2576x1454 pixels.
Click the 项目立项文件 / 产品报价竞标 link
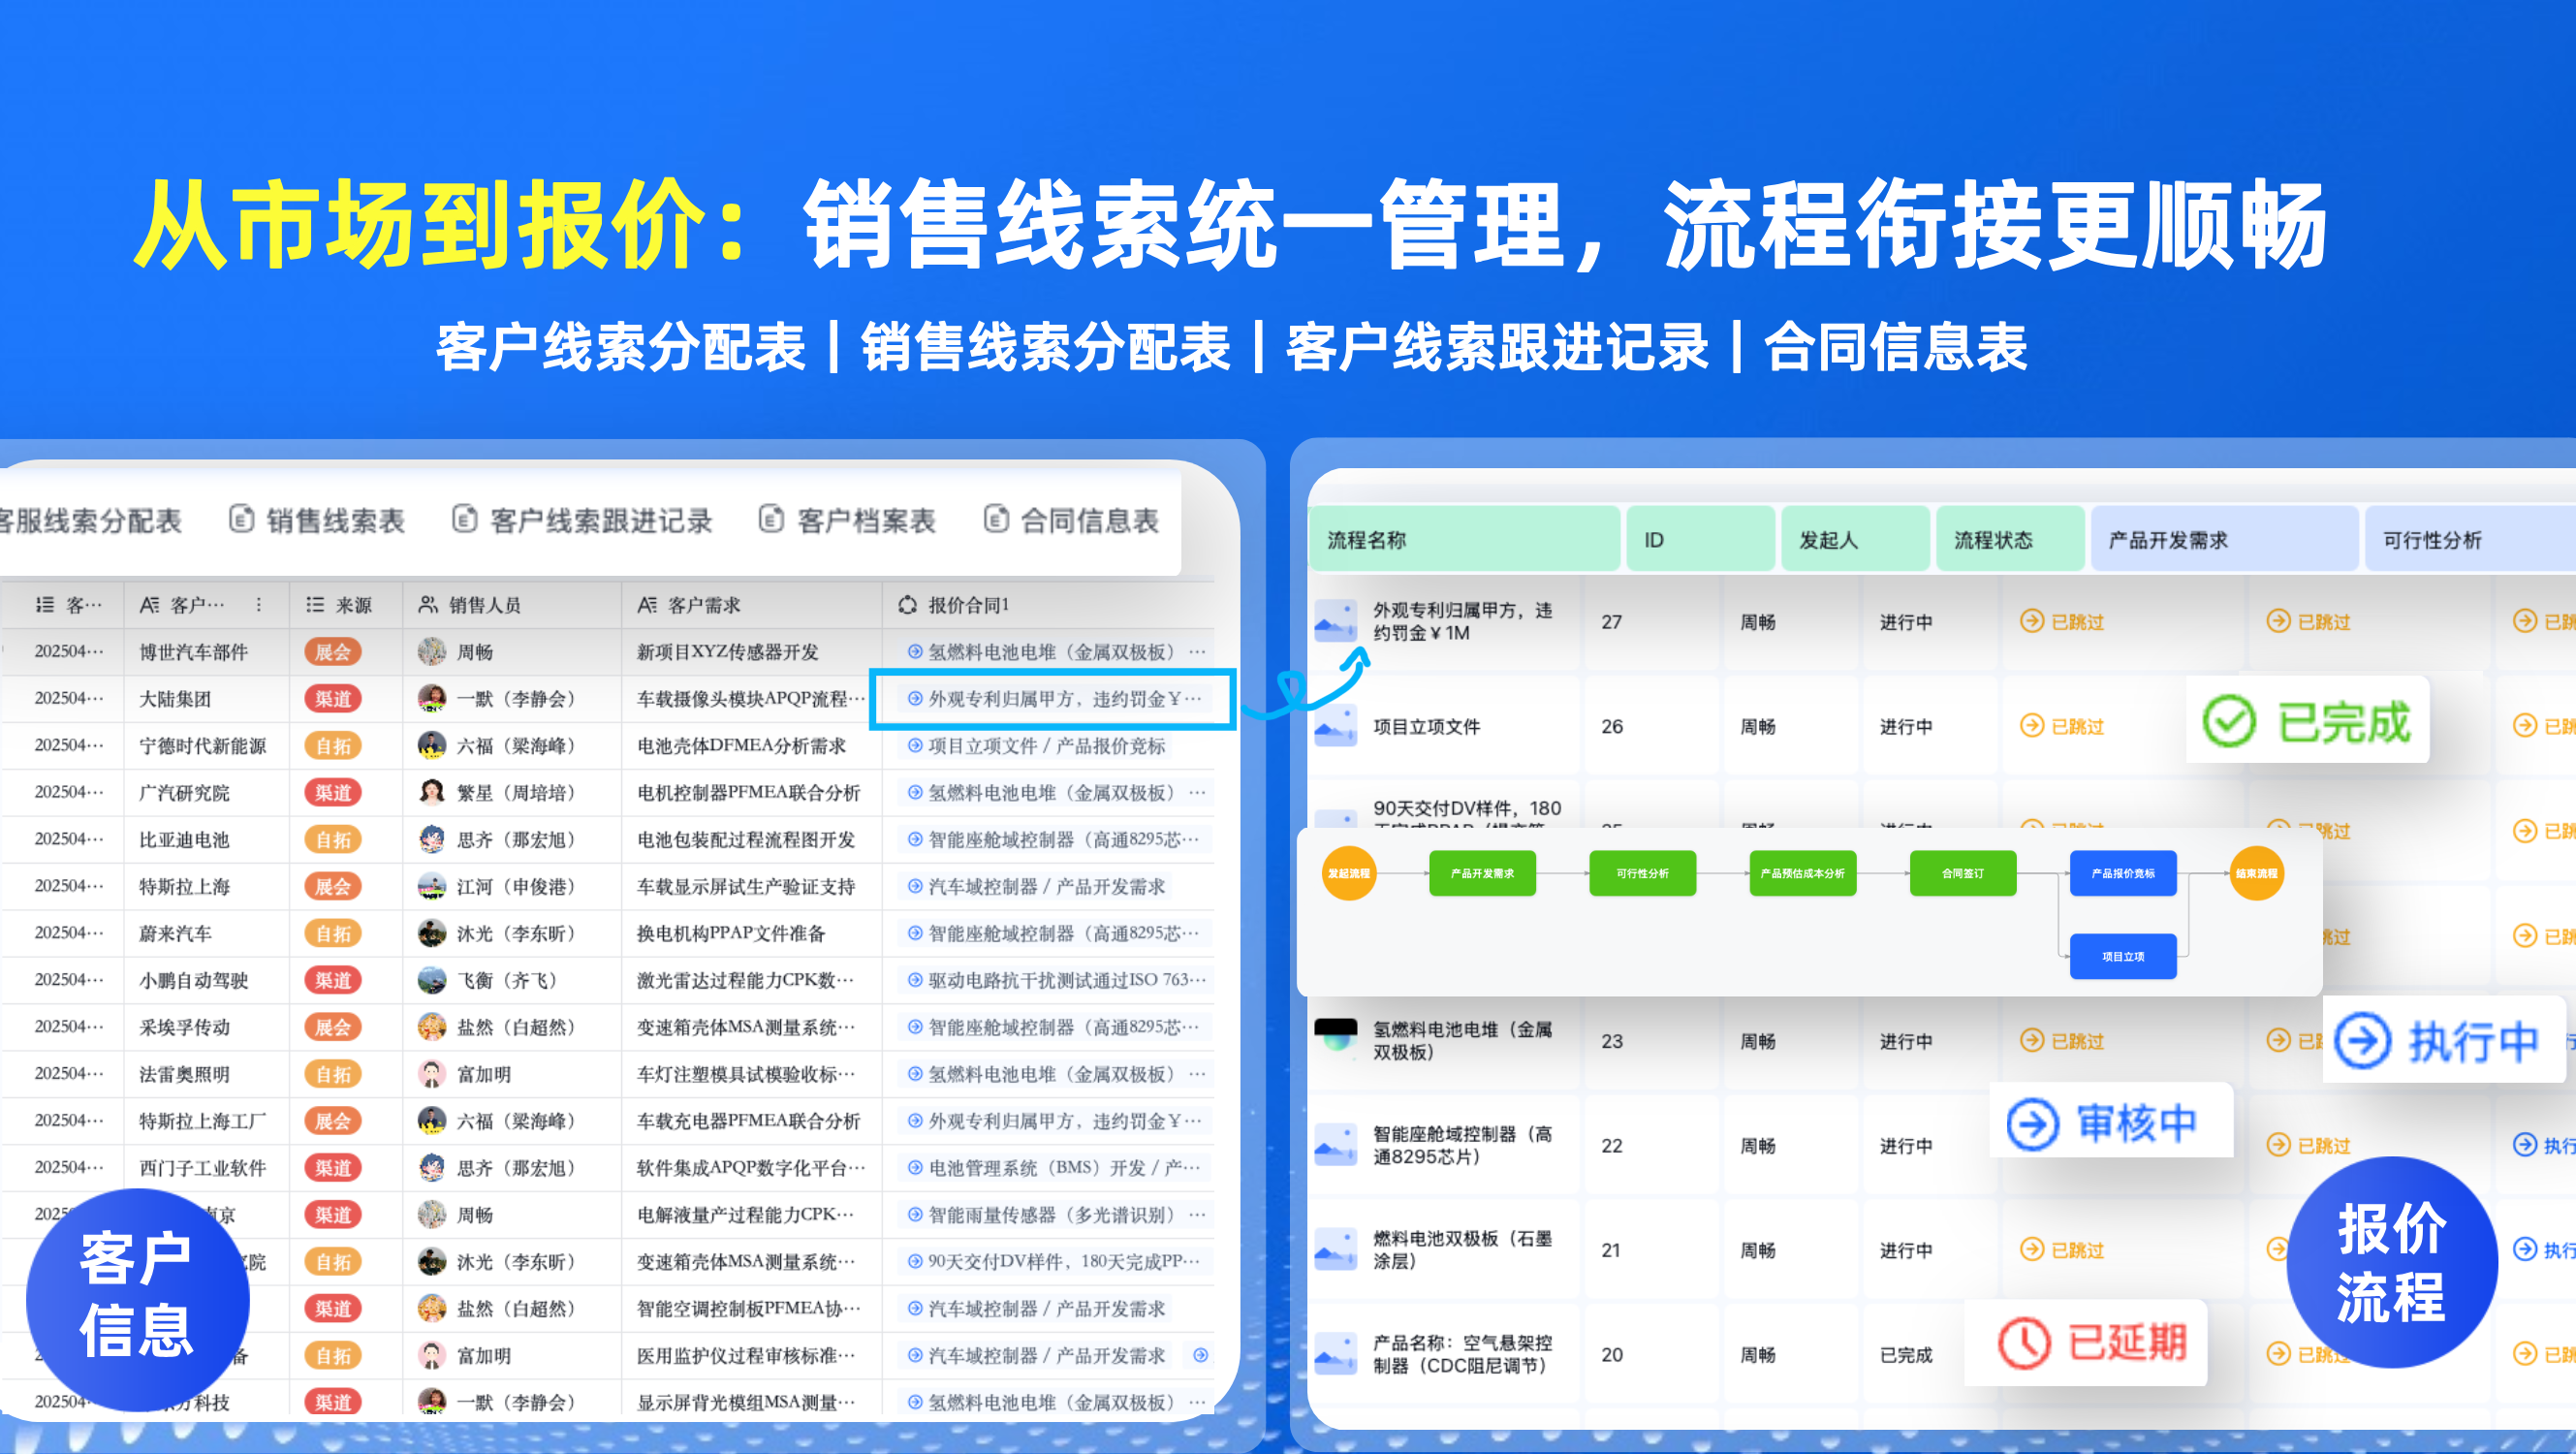pos(1045,746)
